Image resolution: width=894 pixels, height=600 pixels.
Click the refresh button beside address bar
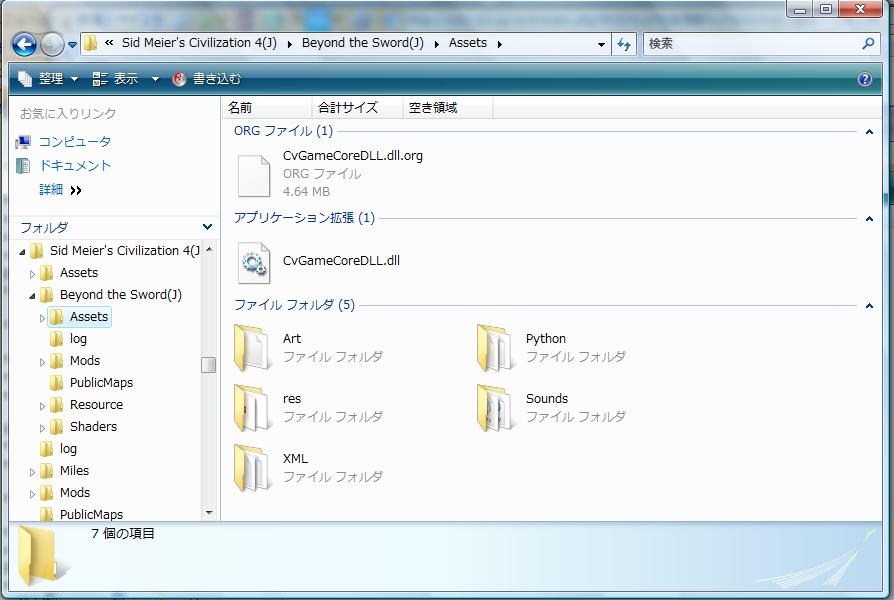625,44
